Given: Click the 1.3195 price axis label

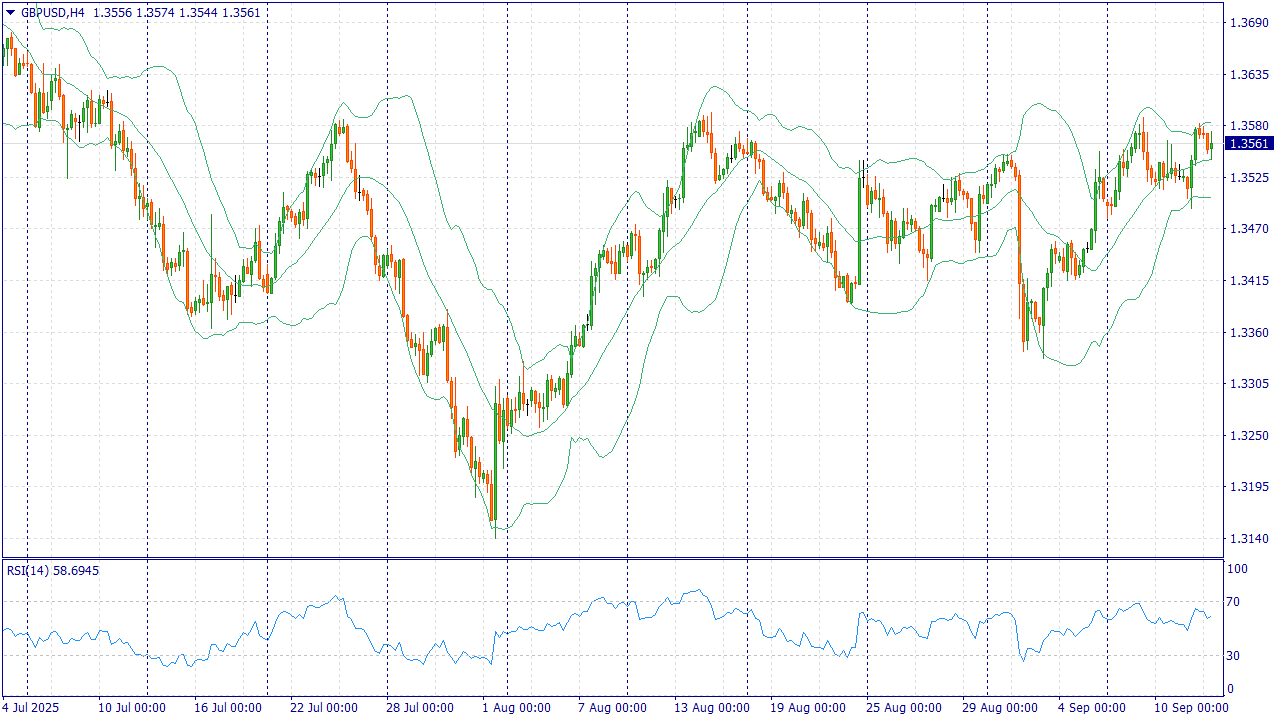Looking at the screenshot, I should [1249, 487].
